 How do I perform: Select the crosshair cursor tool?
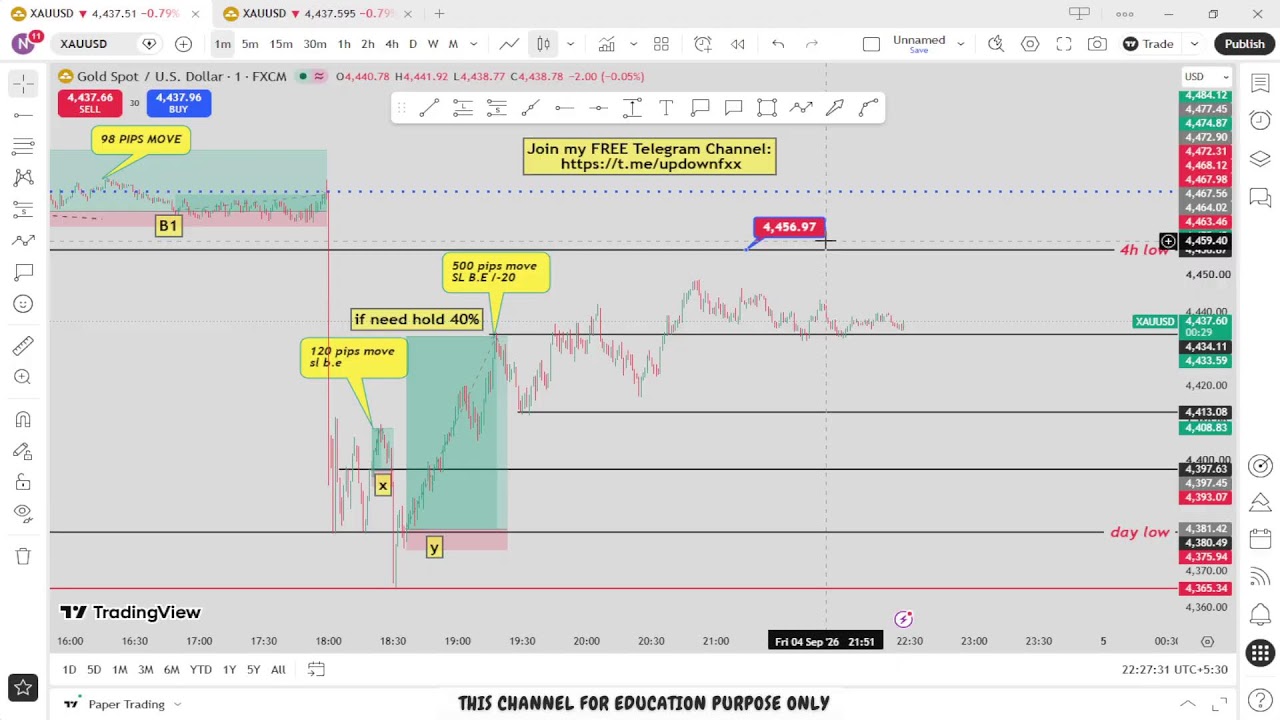pyautogui.click(x=23, y=84)
